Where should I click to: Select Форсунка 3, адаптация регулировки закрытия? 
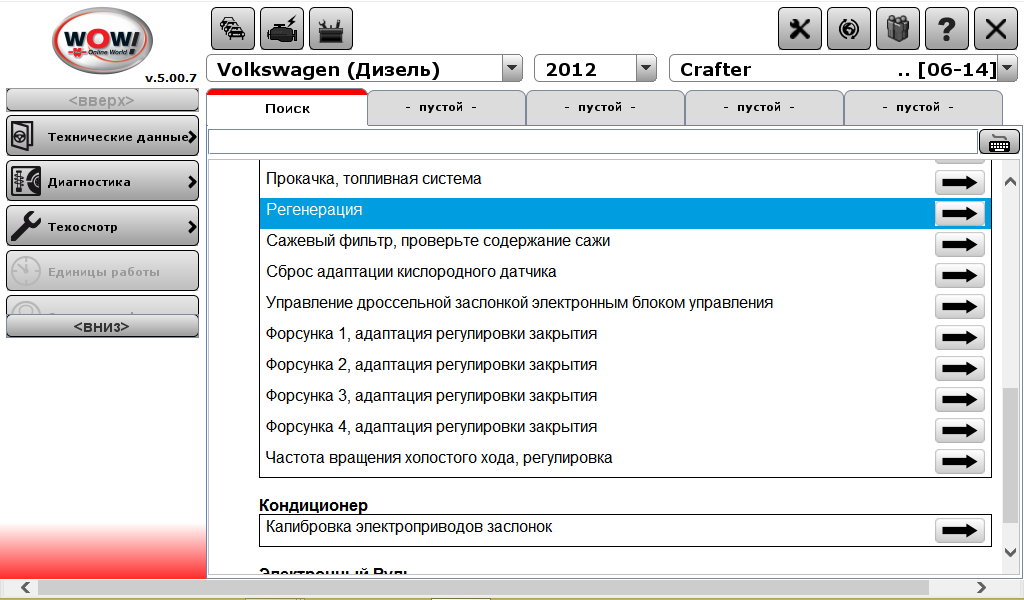click(x=431, y=396)
